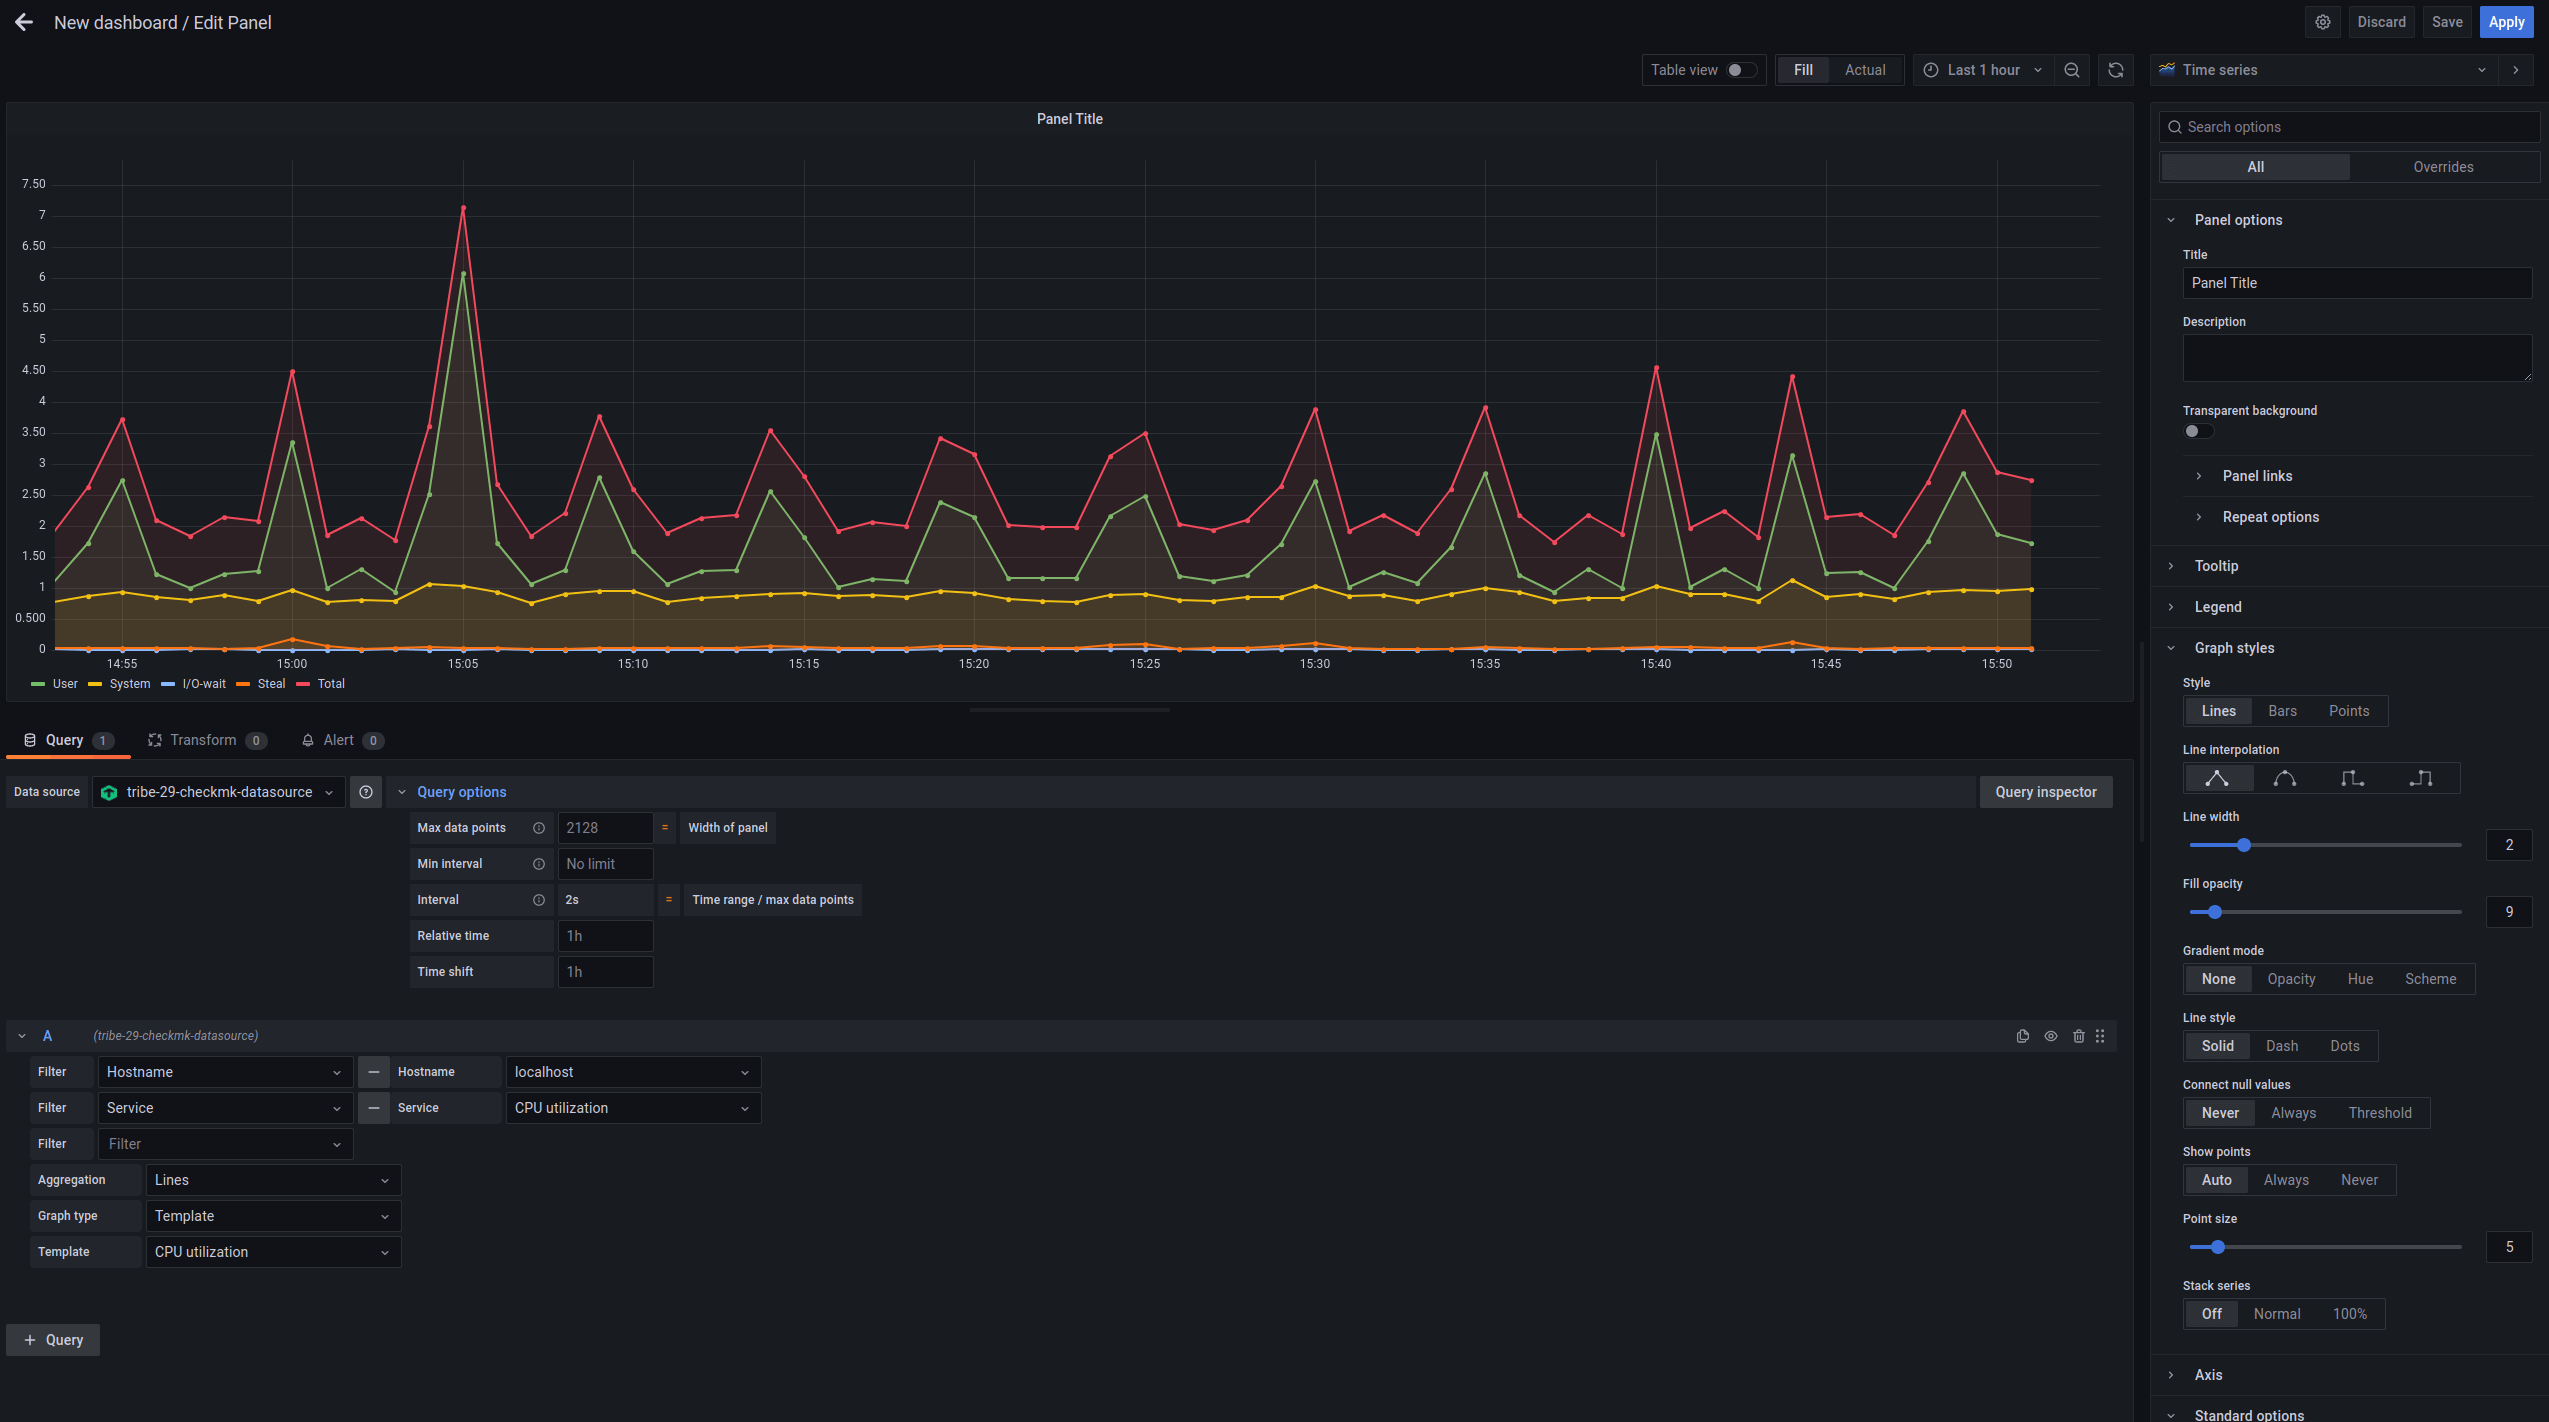Open dashboard settings gear icon
Image resolution: width=2549 pixels, height=1422 pixels.
click(2323, 22)
